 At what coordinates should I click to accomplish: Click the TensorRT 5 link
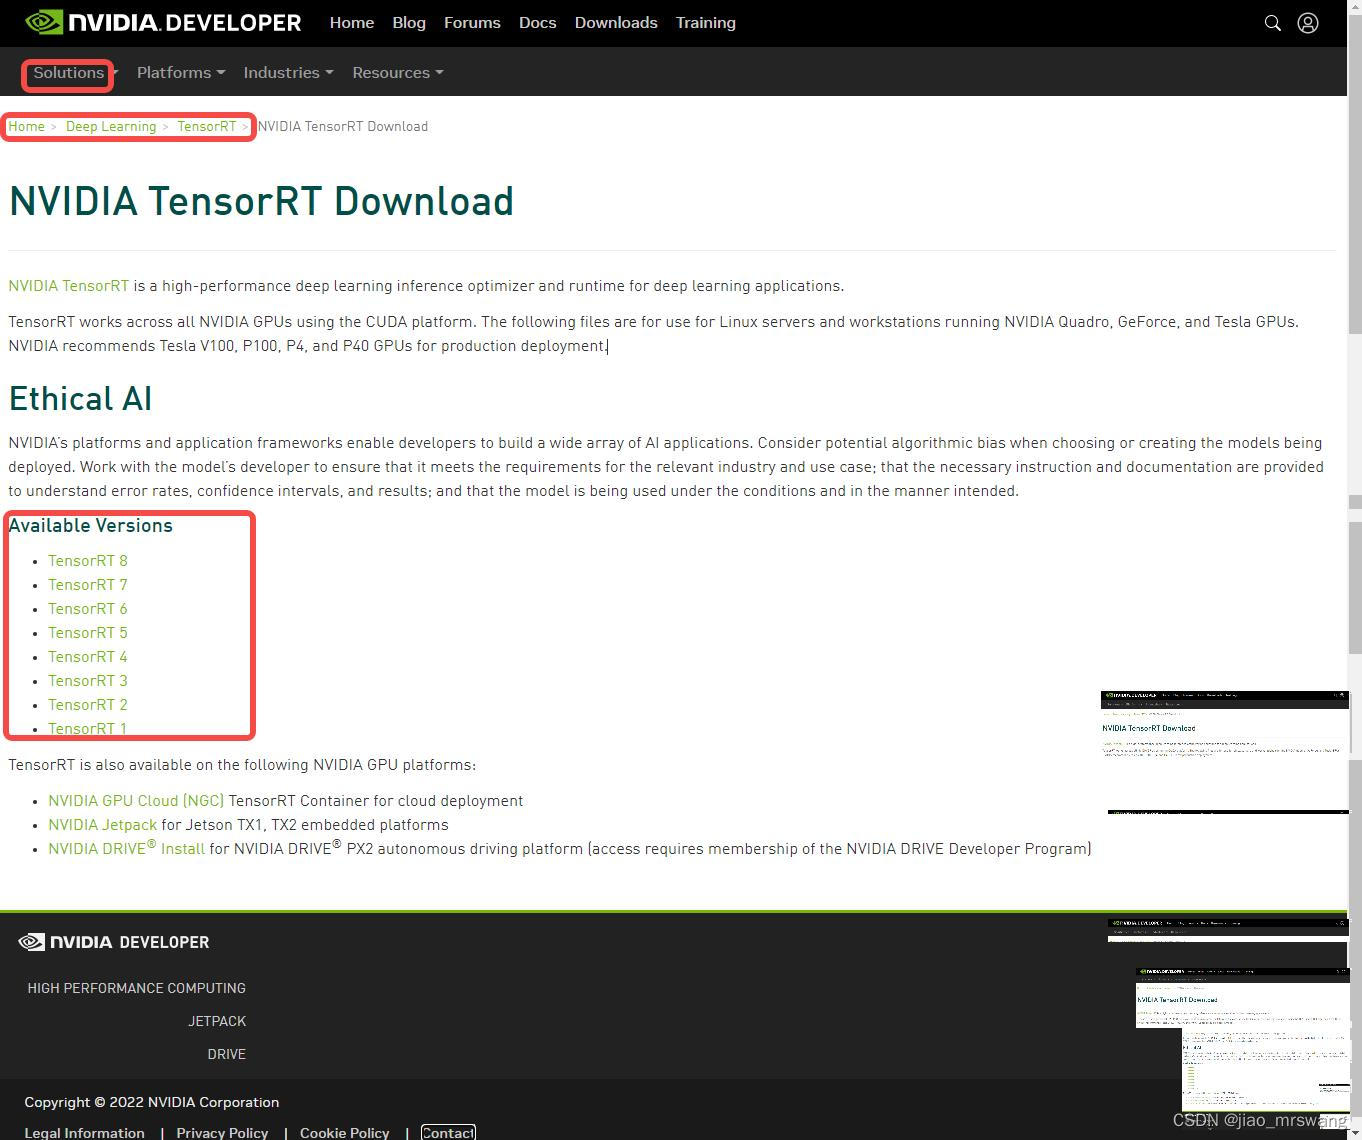pyautogui.click(x=87, y=632)
